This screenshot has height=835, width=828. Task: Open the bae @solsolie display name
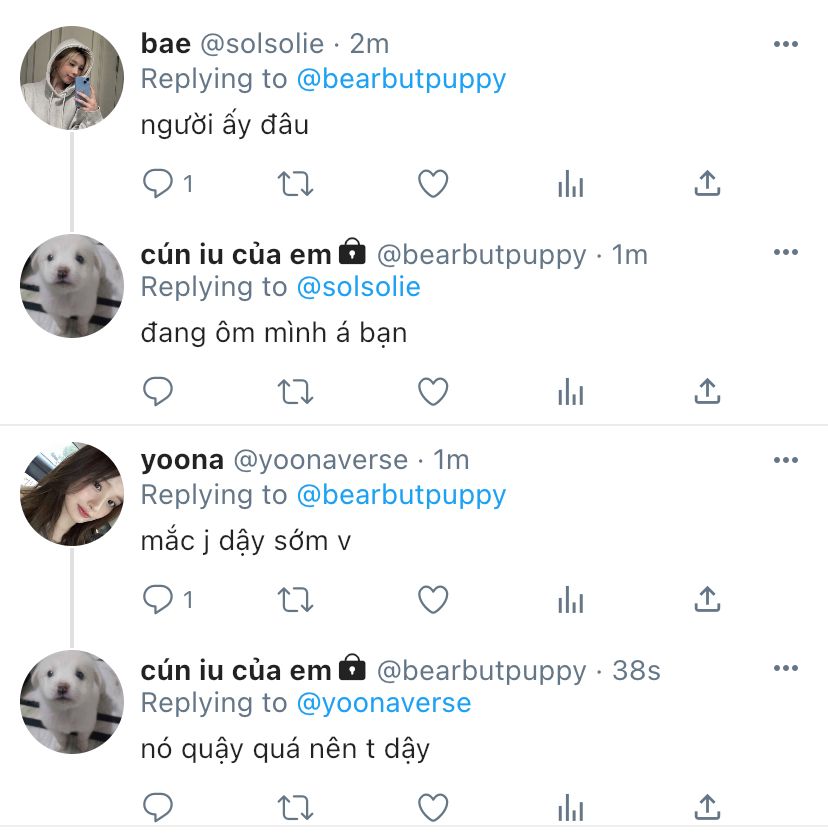(x=166, y=44)
